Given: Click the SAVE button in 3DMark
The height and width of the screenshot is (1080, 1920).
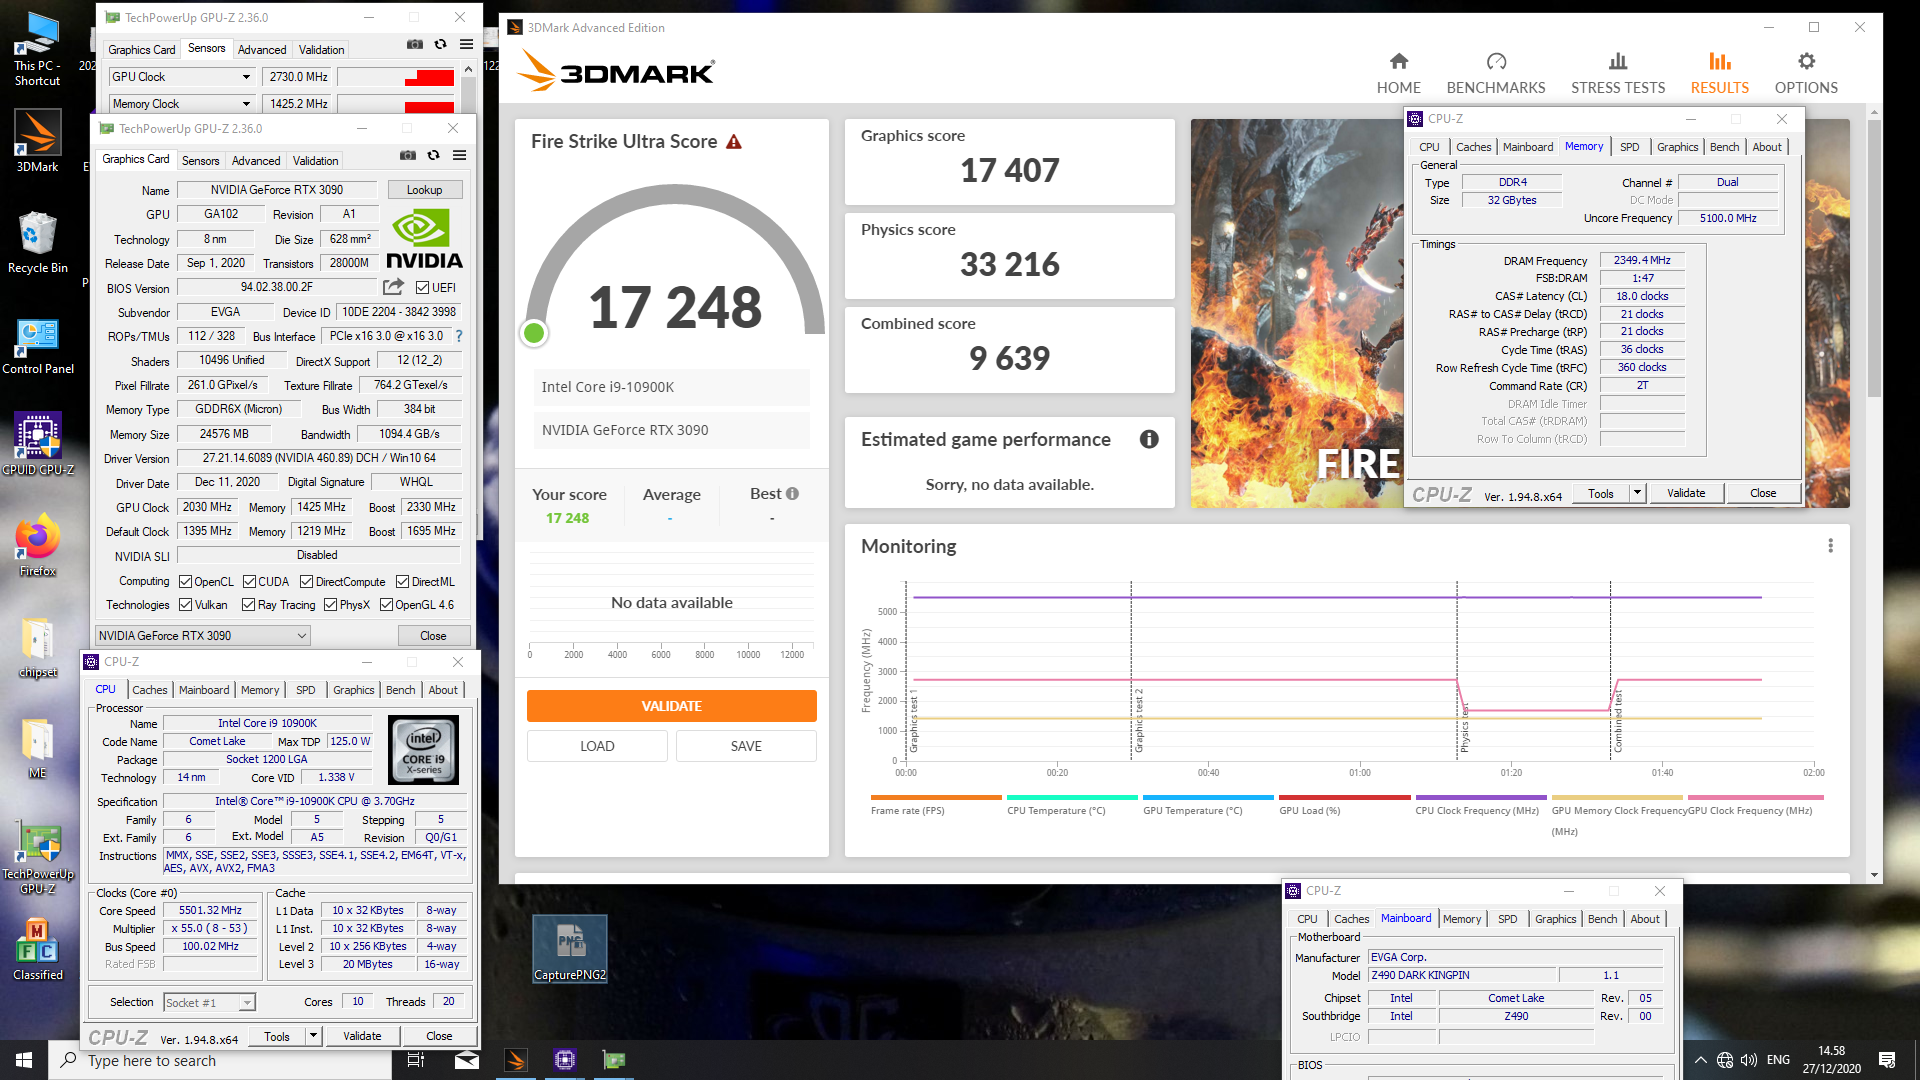Looking at the screenshot, I should point(746,746).
